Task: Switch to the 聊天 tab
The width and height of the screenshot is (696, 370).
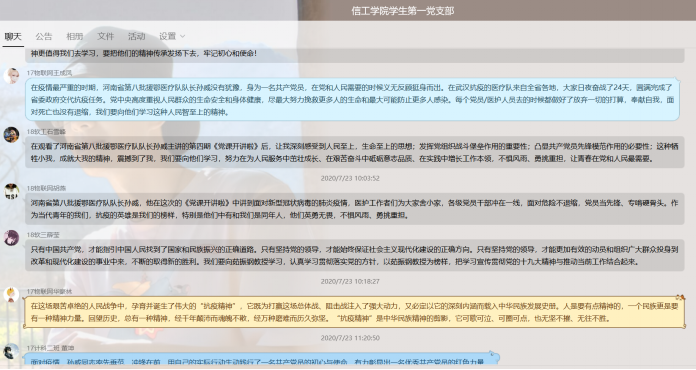Action: tap(13, 36)
